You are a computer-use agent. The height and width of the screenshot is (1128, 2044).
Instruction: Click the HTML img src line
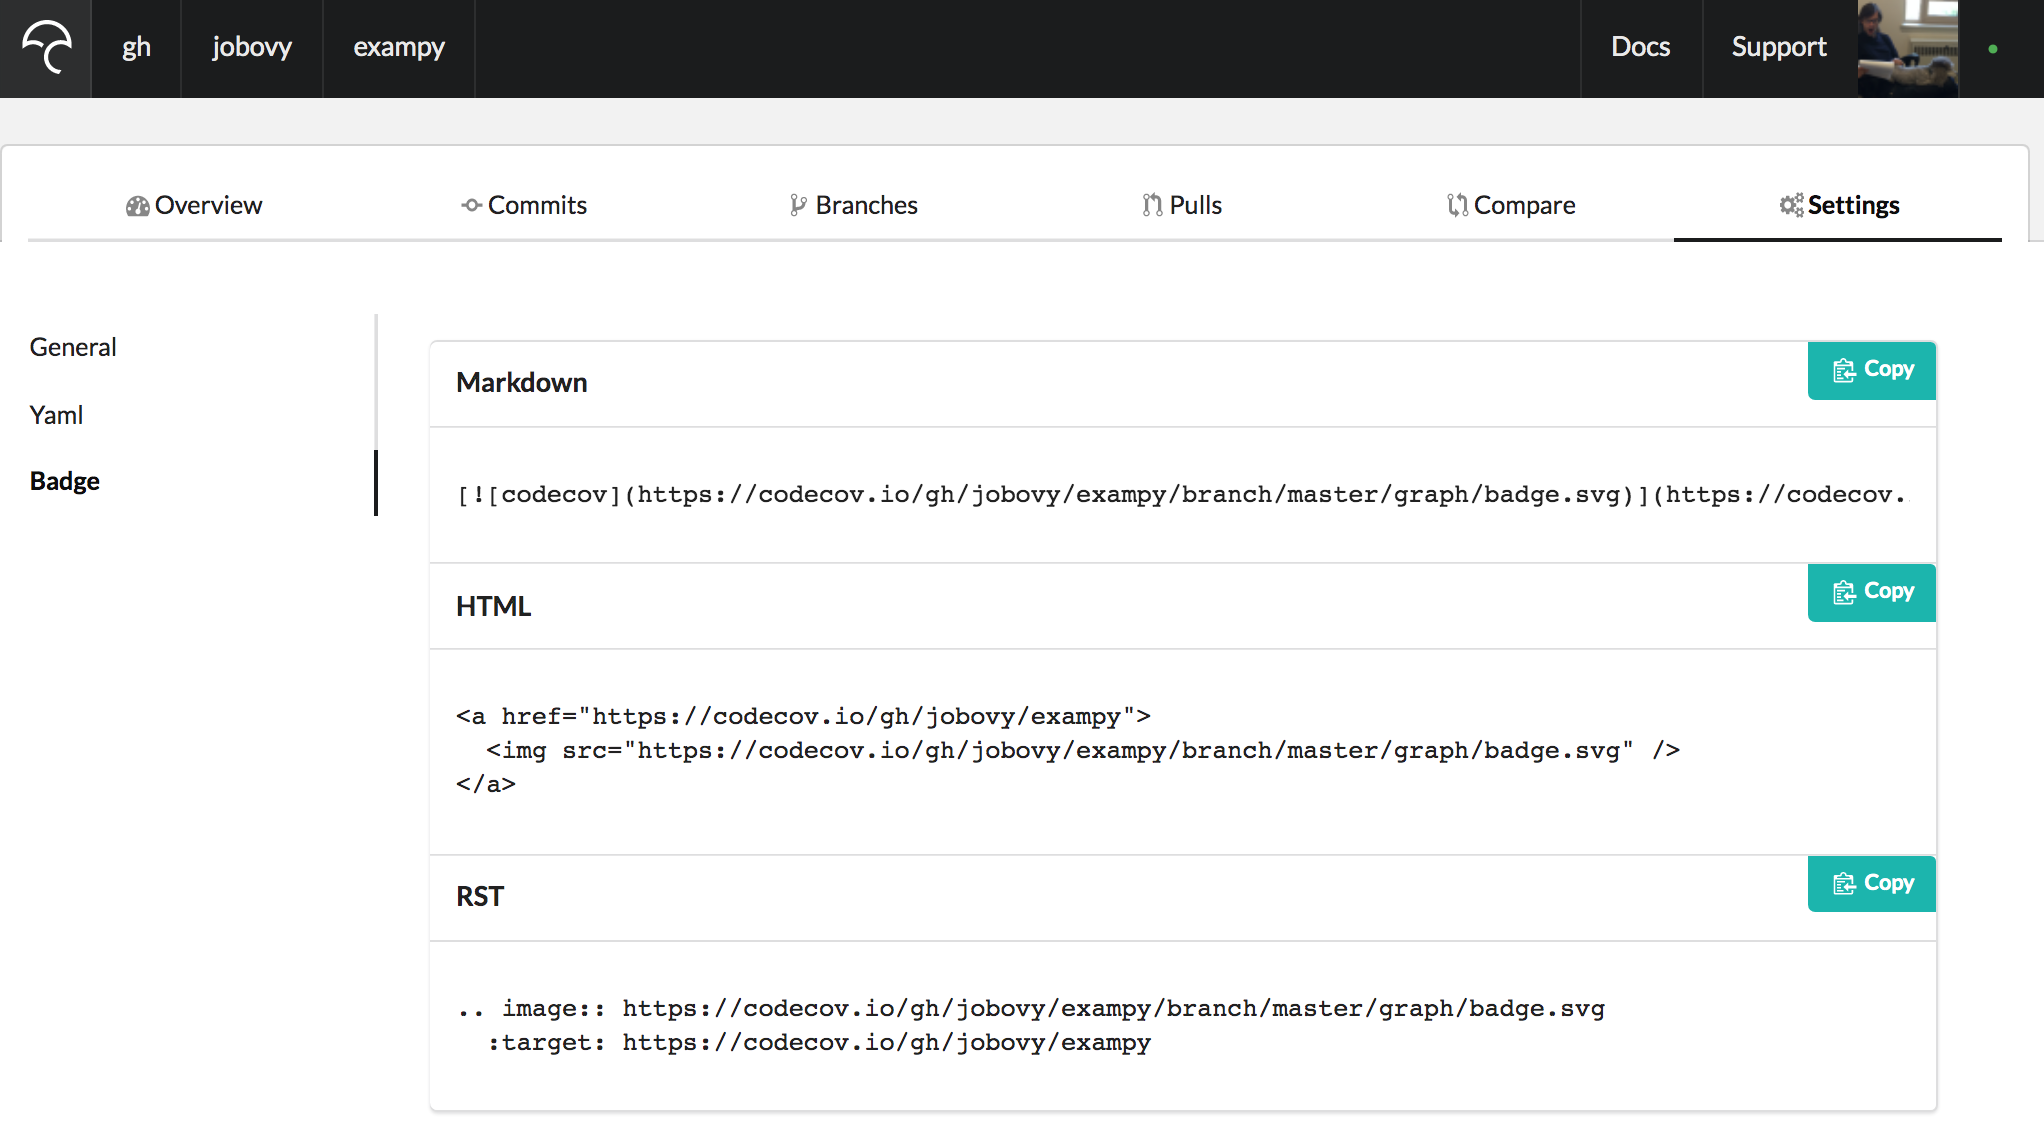pyautogui.click(x=1083, y=750)
